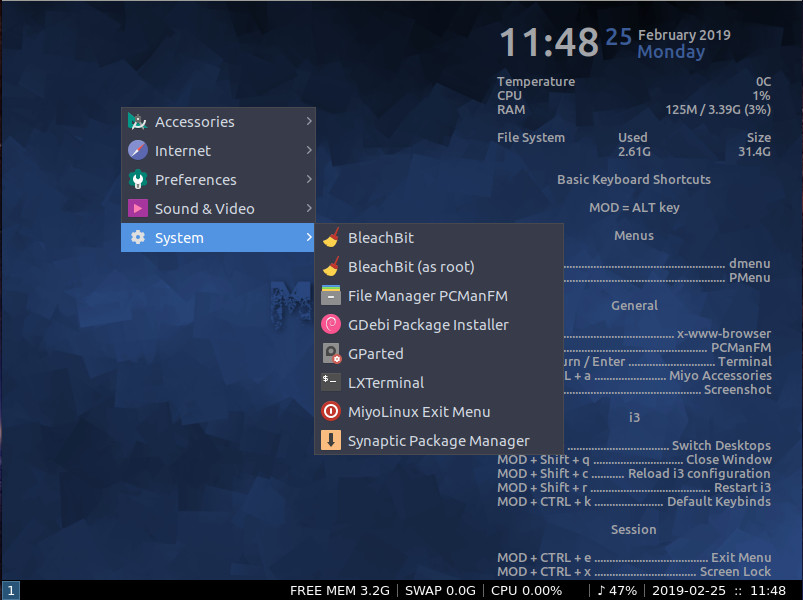Screen dimensions: 803x600
Task: Launch BleachBit (as root)
Action: pyautogui.click(x=439, y=267)
